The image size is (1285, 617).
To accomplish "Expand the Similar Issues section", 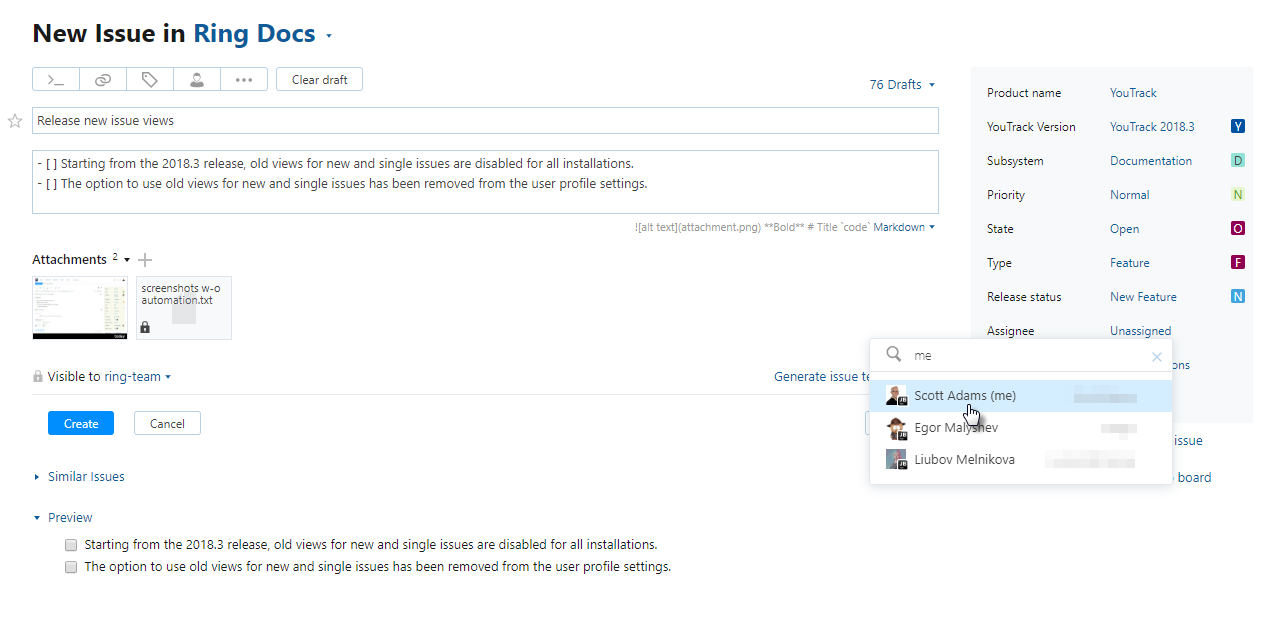I will 85,477.
